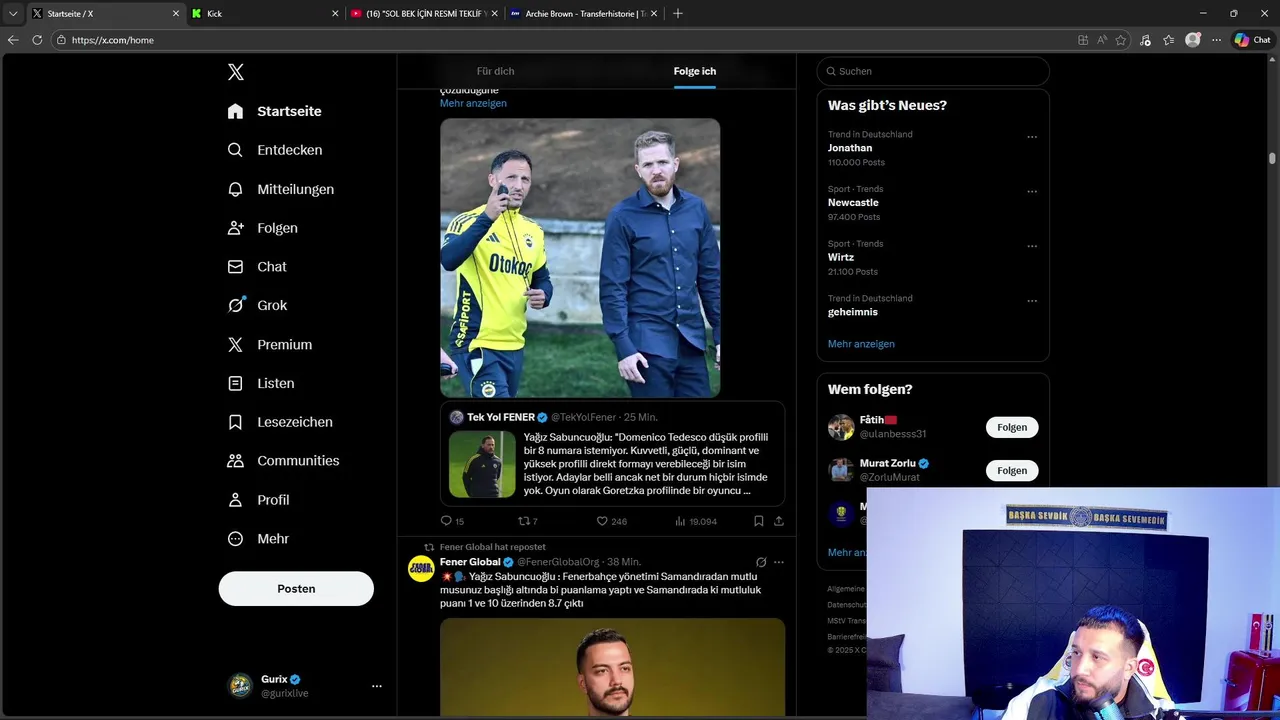Open more options for Fener Global post

click(779, 562)
